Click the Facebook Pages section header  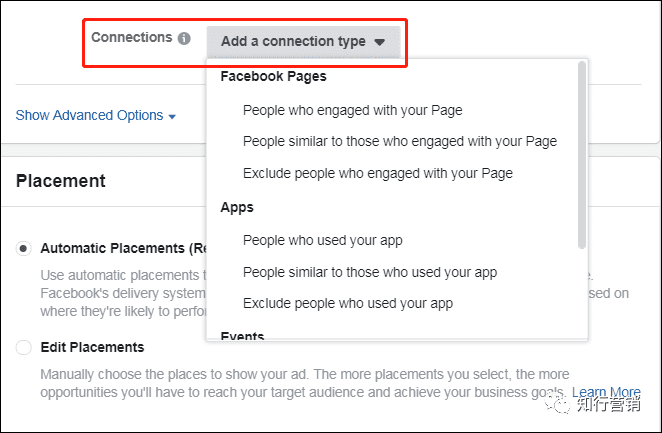pyautogui.click(x=273, y=76)
